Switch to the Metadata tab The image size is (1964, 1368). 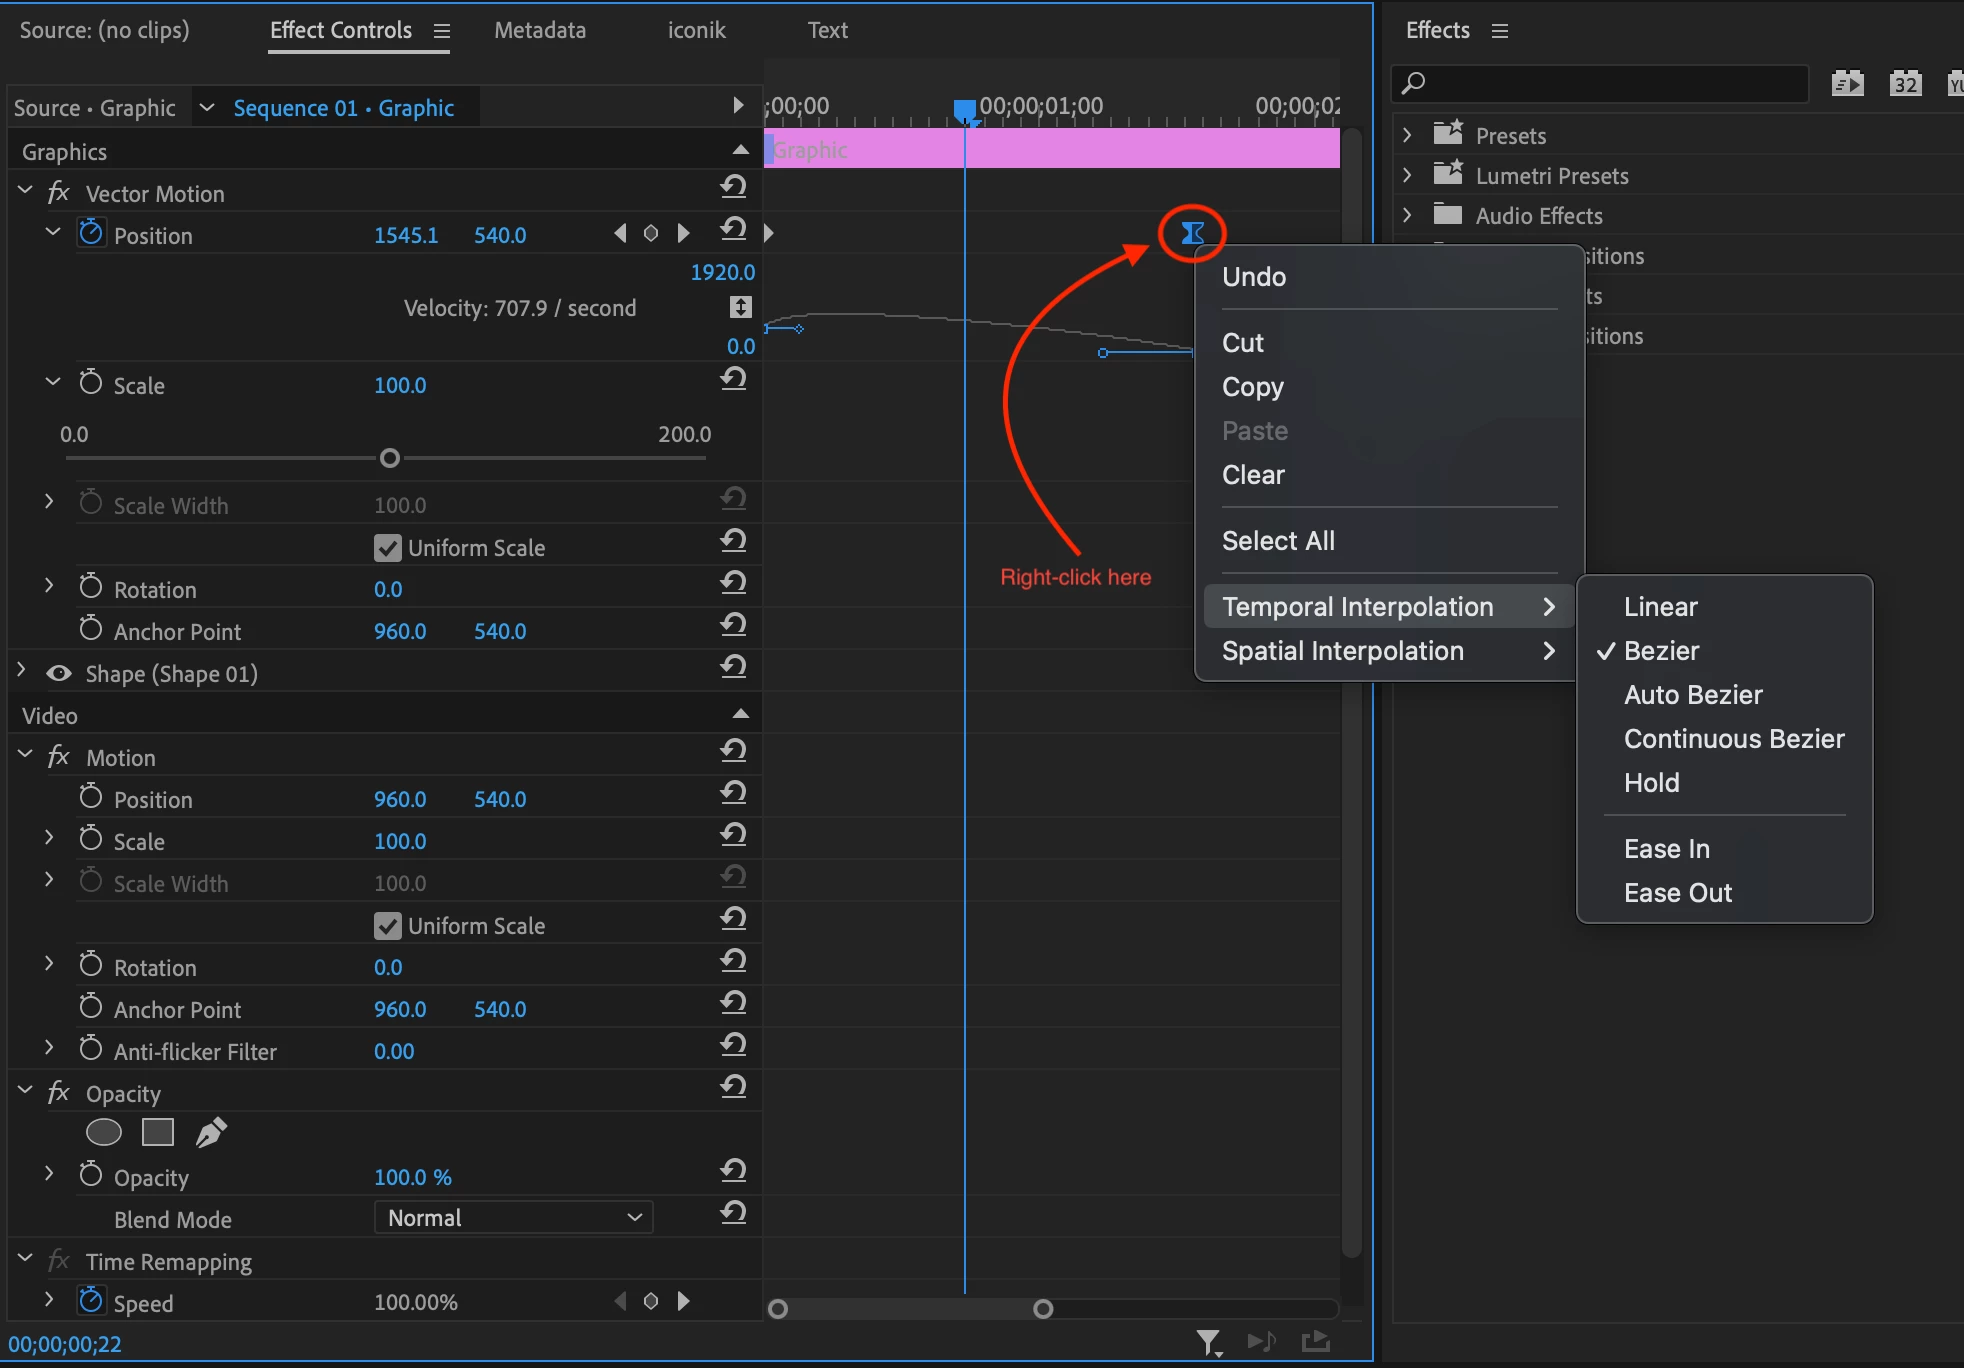pyautogui.click(x=540, y=30)
